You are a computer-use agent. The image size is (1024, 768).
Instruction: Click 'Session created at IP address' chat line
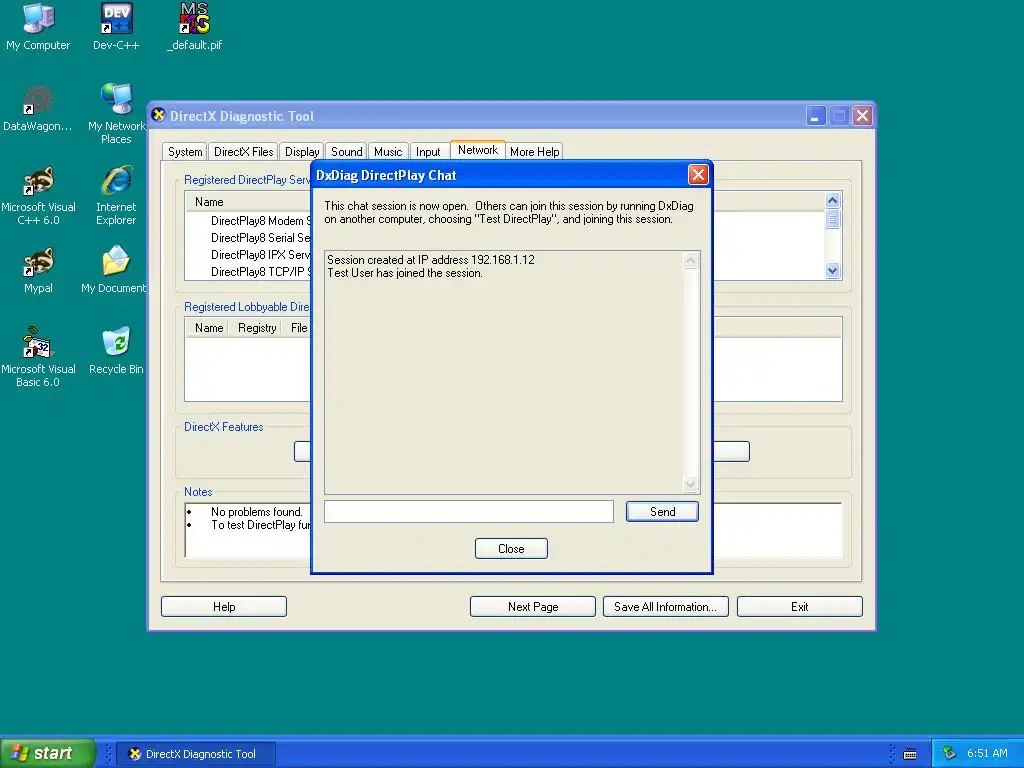431,260
